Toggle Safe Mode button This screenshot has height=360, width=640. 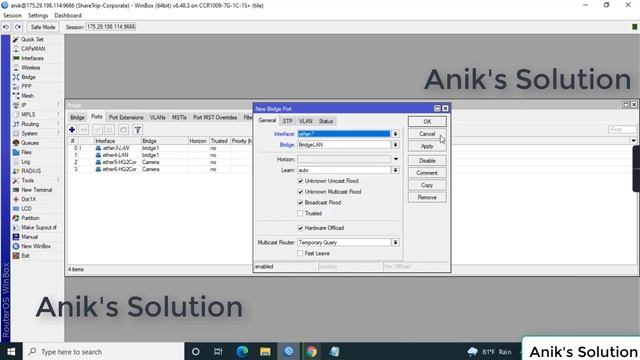click(x=43, y=27)
